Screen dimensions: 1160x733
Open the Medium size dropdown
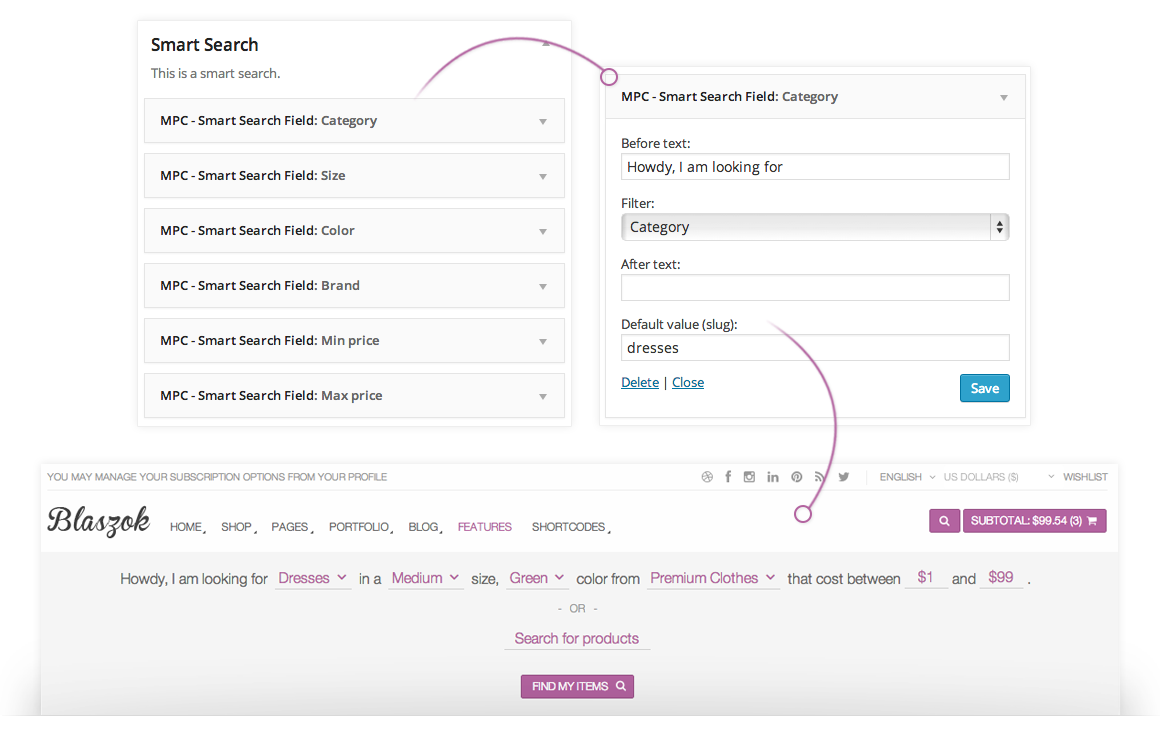(425, 578)
